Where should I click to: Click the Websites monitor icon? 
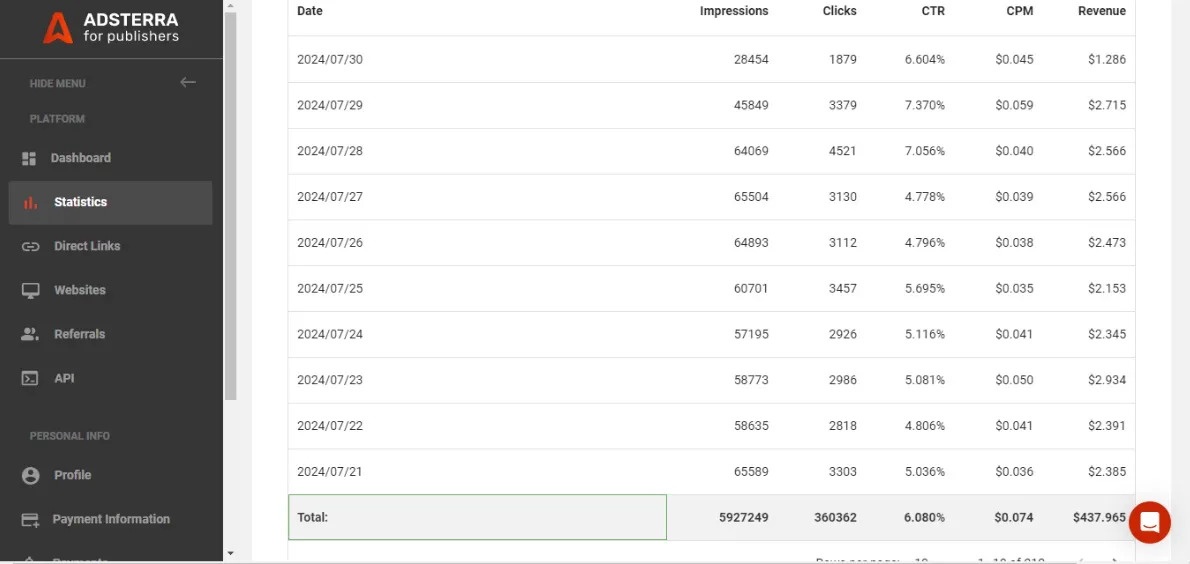pos(30,290)
